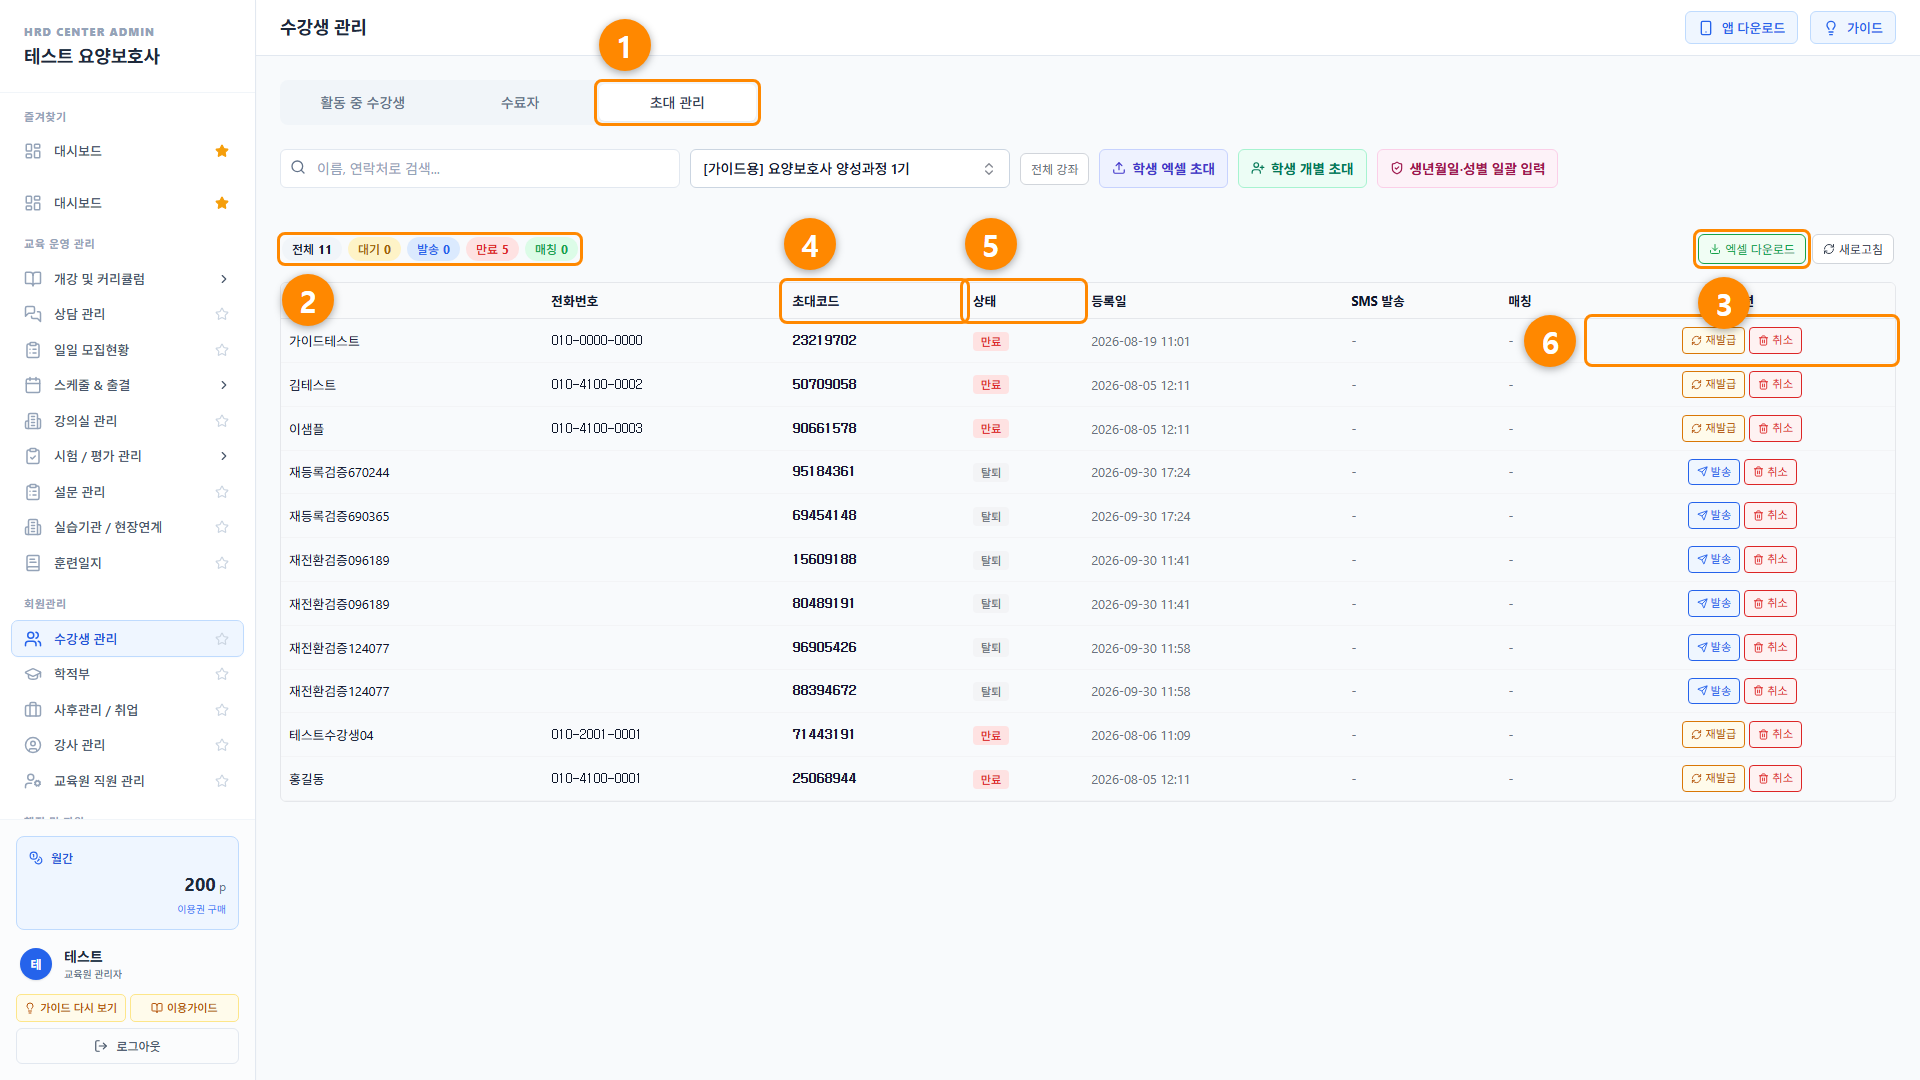Expand the 개강 및 커리큘럼 menu chevron

click(223, 279)
